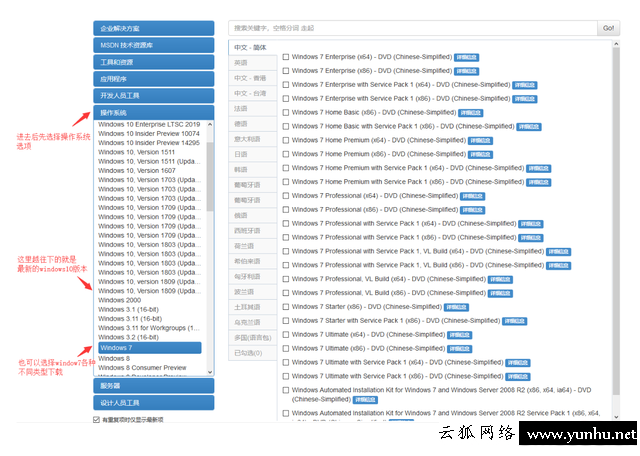Collapse the 操作系统 section header

coord(153,113)
